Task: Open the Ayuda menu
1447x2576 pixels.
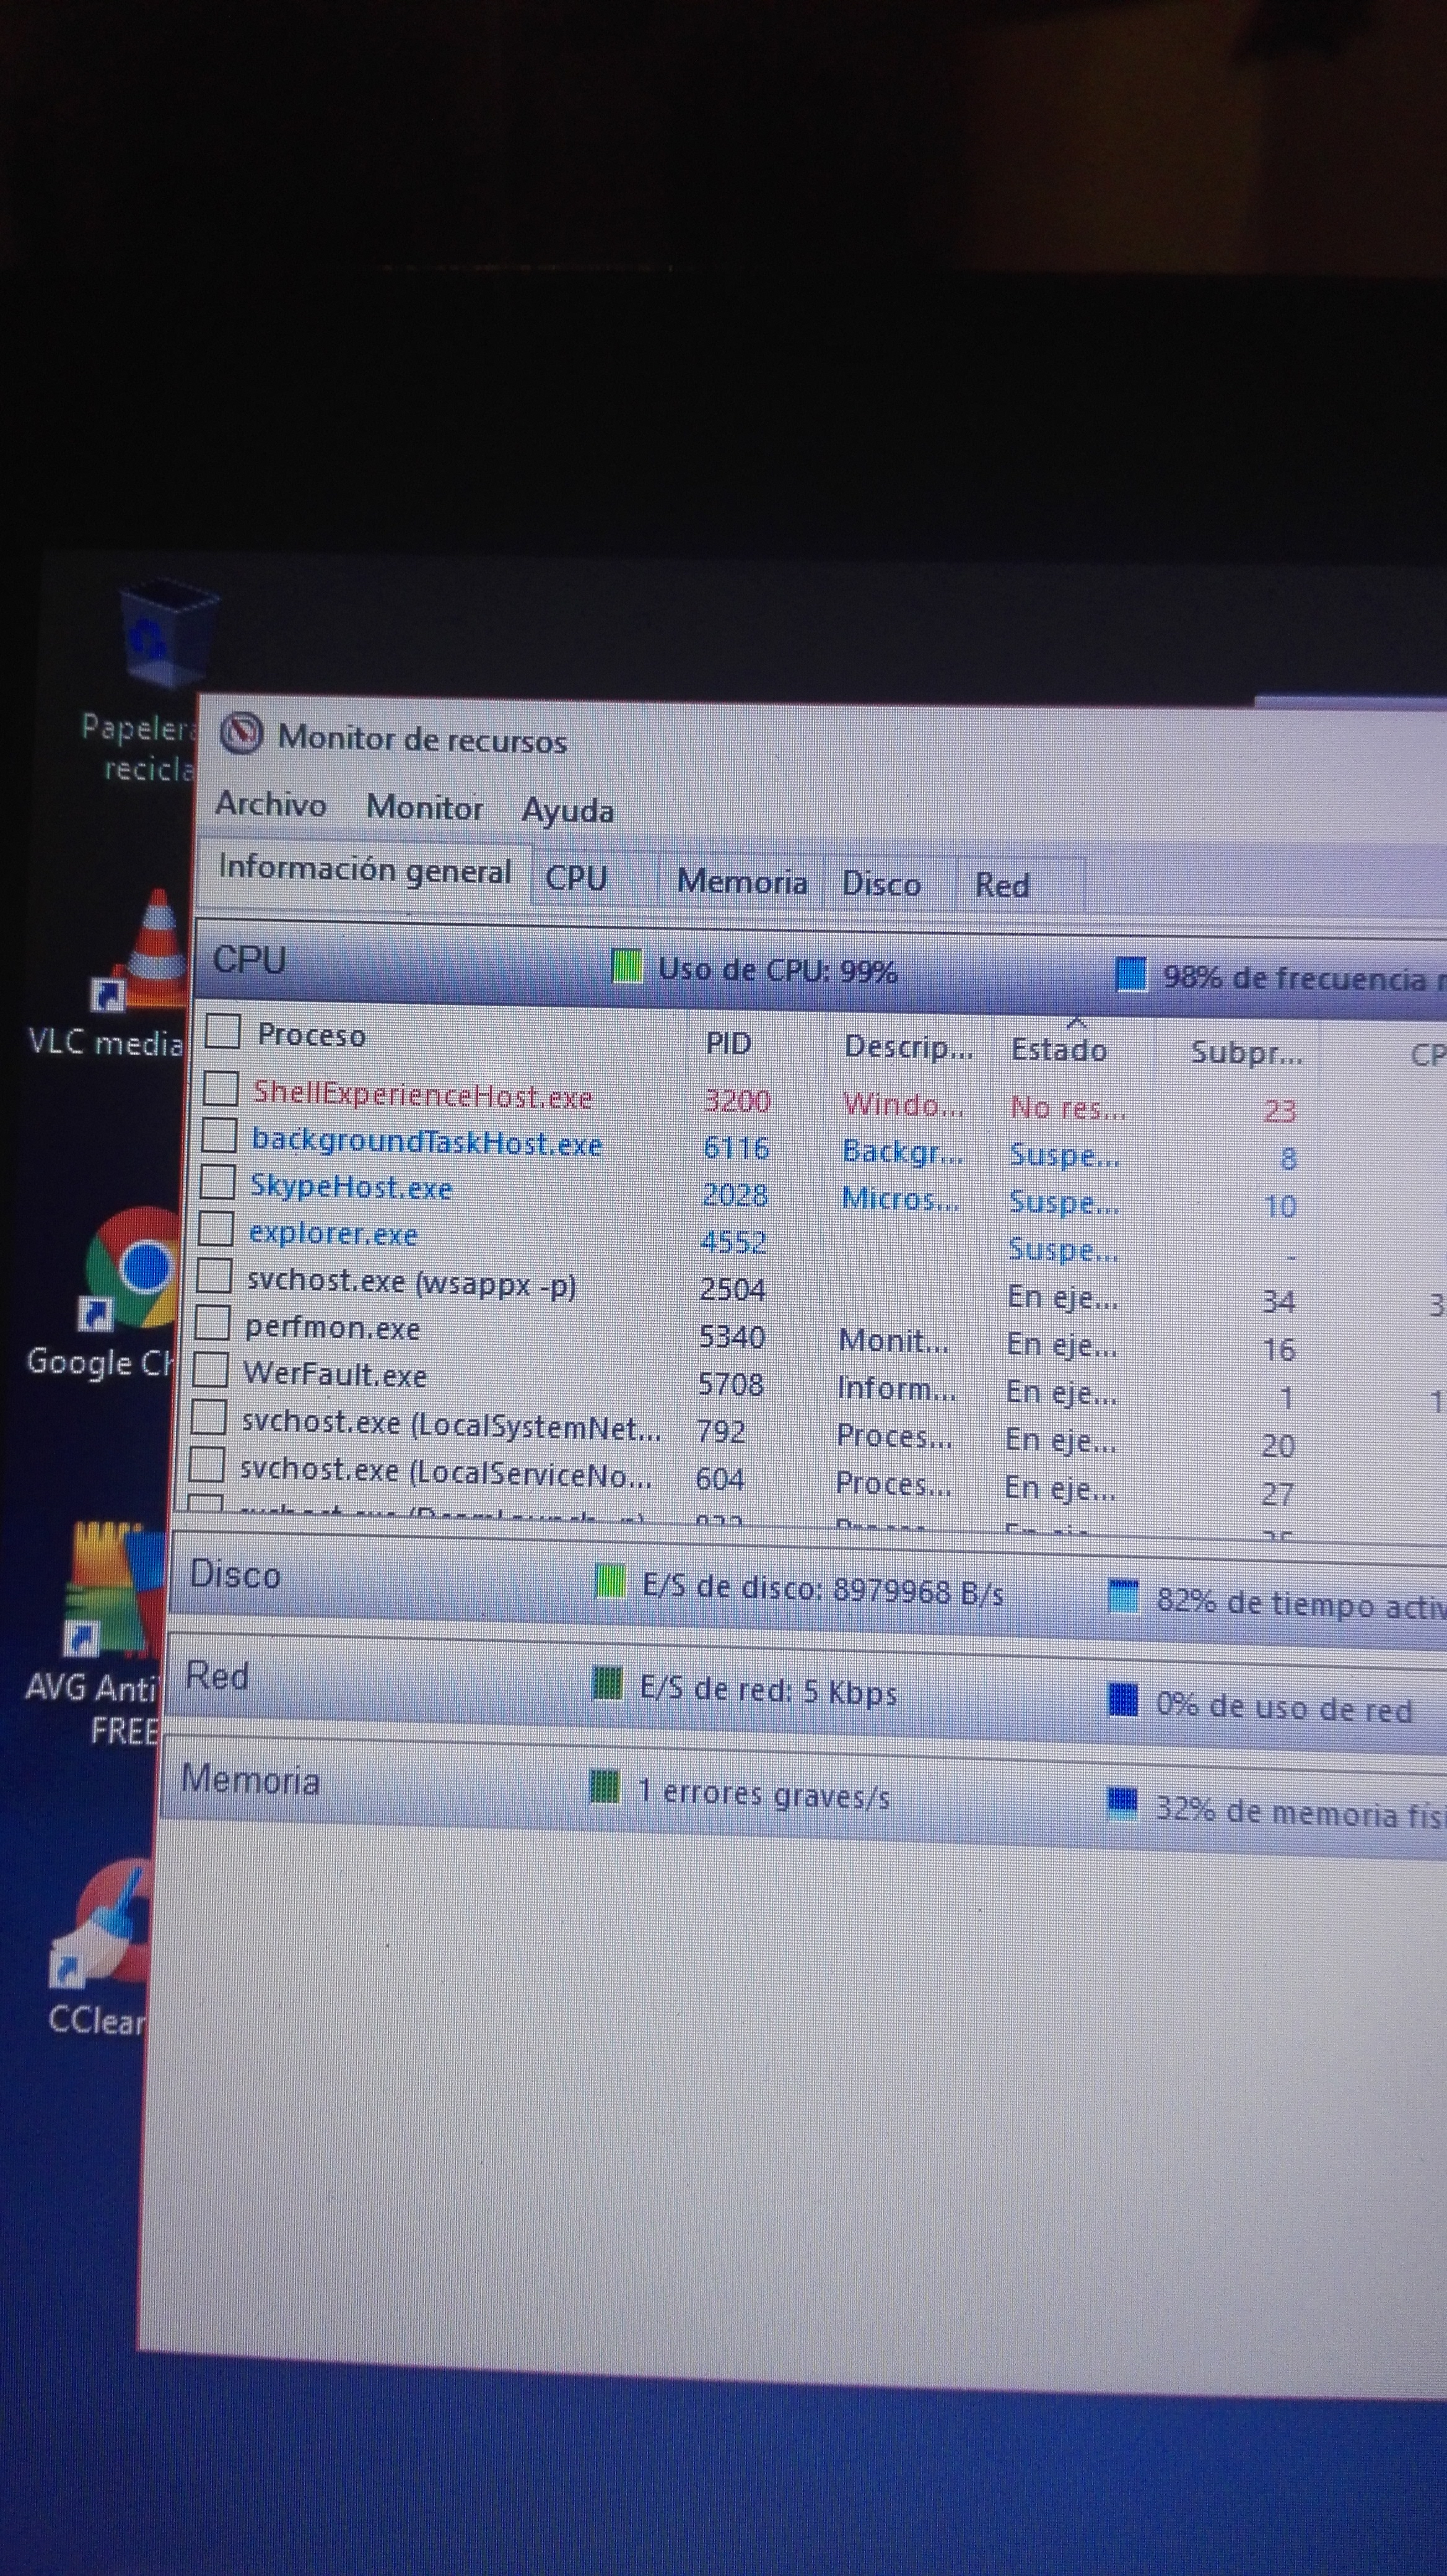Action: (x=567, y=810)
